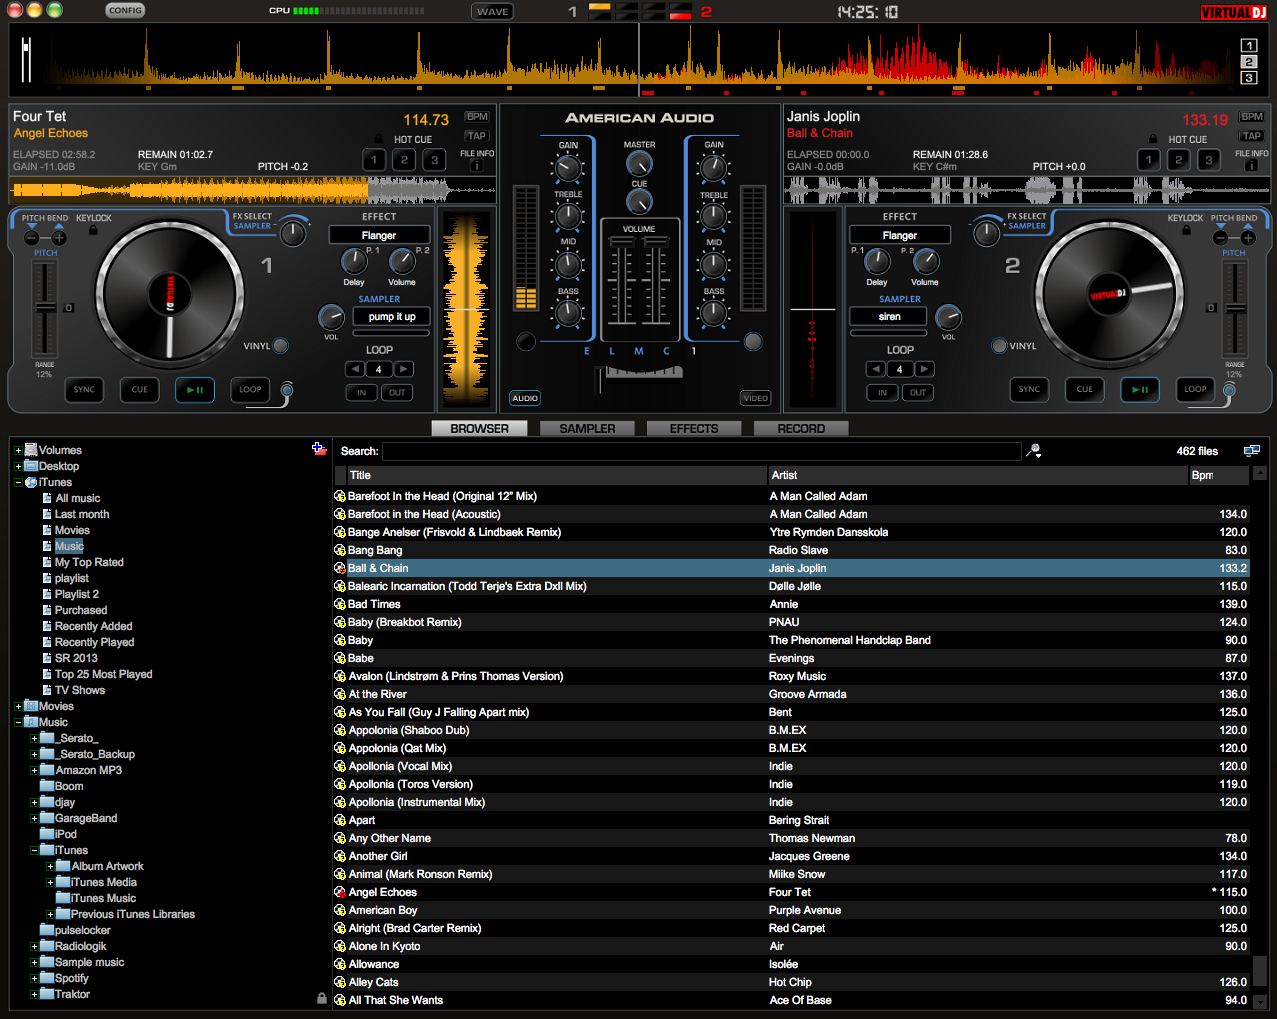Open the file info icon on deck 1

click(x=477, y=166)
